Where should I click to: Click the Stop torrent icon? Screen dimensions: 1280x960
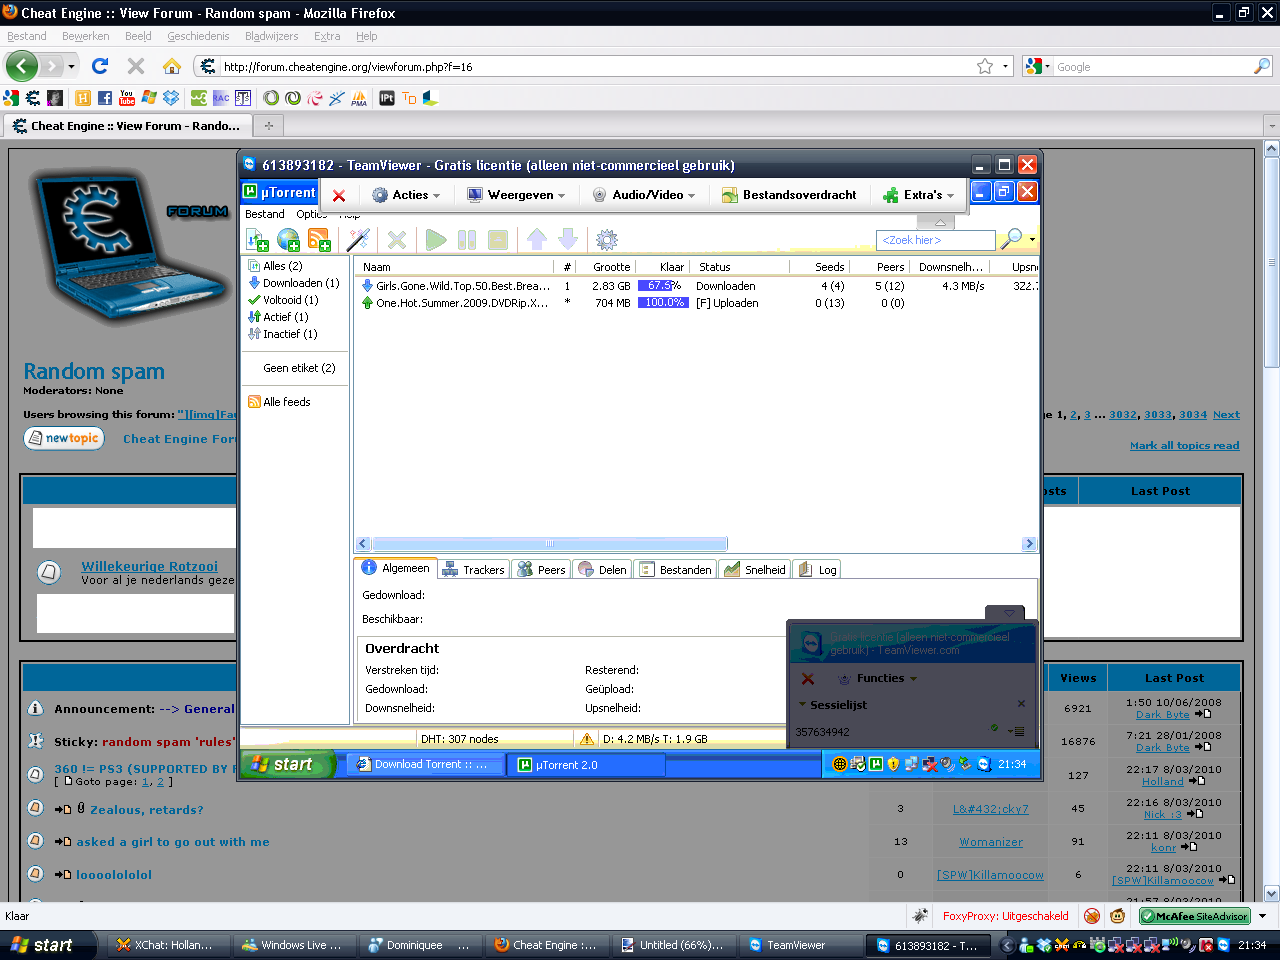(497, 240)
